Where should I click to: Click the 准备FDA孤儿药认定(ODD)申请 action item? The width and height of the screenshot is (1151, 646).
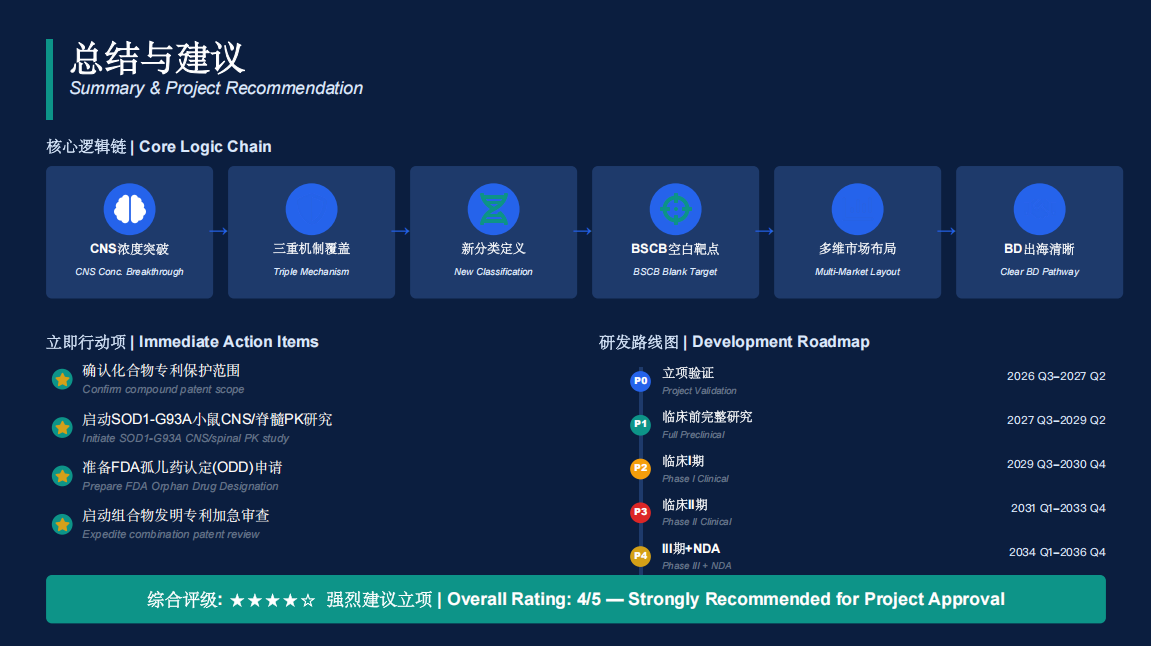[x=182, y=468]
